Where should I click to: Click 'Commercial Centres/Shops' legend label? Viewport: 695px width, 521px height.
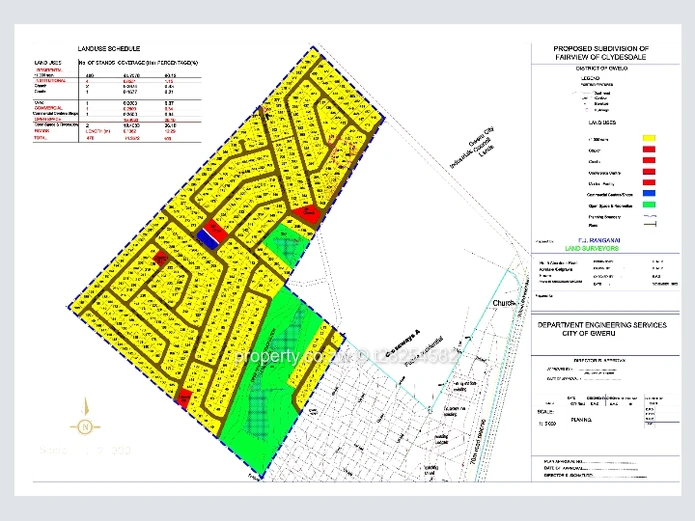(x=610, y=195)
